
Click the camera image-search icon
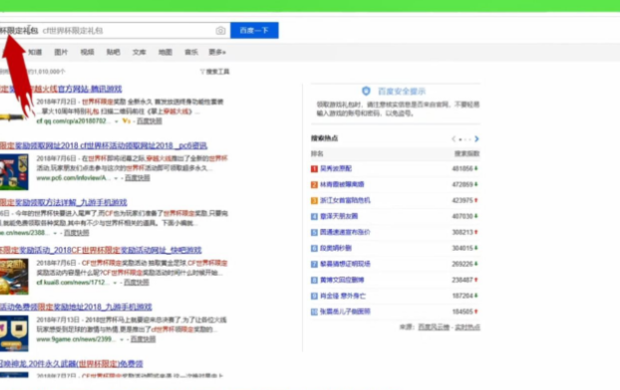click(220, 30)
